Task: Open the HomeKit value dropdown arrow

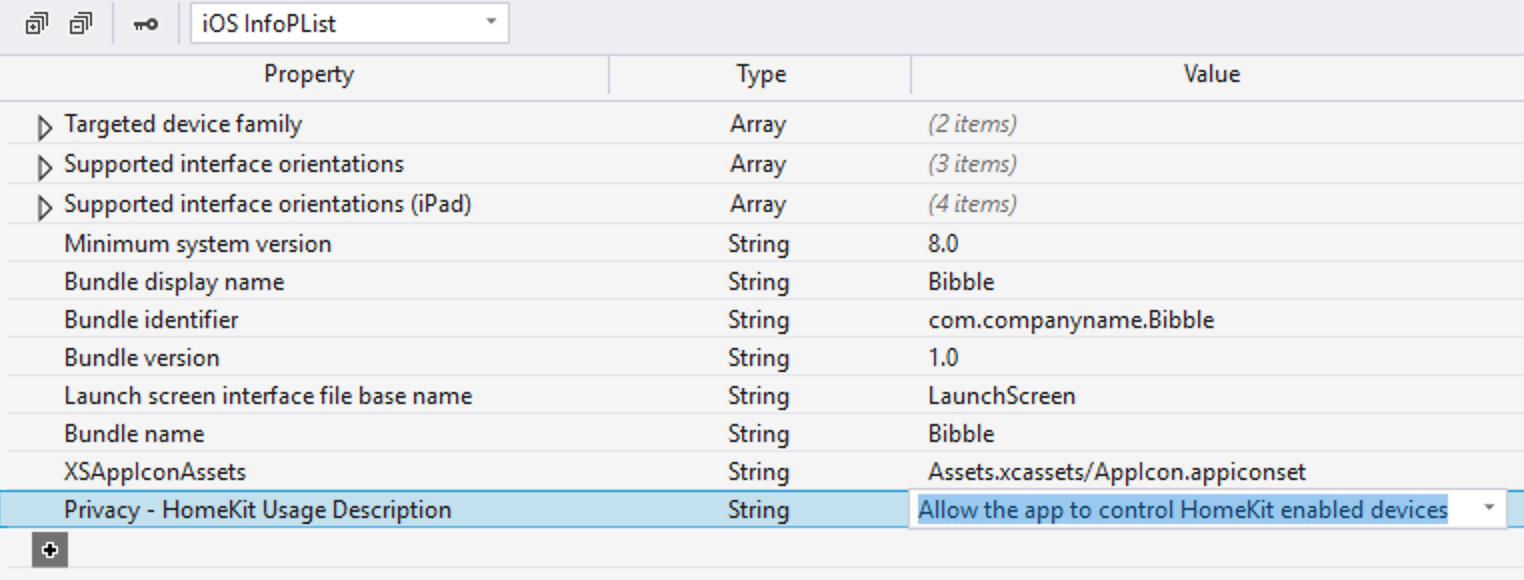Action: [x=1489, y=509]
